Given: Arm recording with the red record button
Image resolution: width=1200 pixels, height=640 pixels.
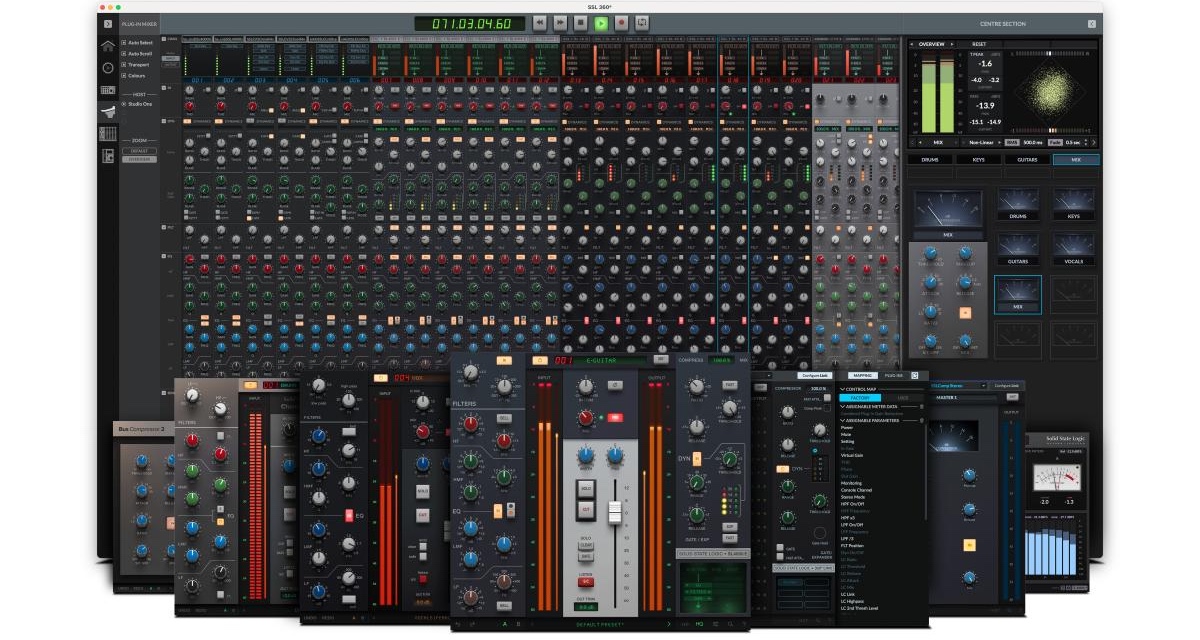Looking at the screenshot, I should coord(621,22).
